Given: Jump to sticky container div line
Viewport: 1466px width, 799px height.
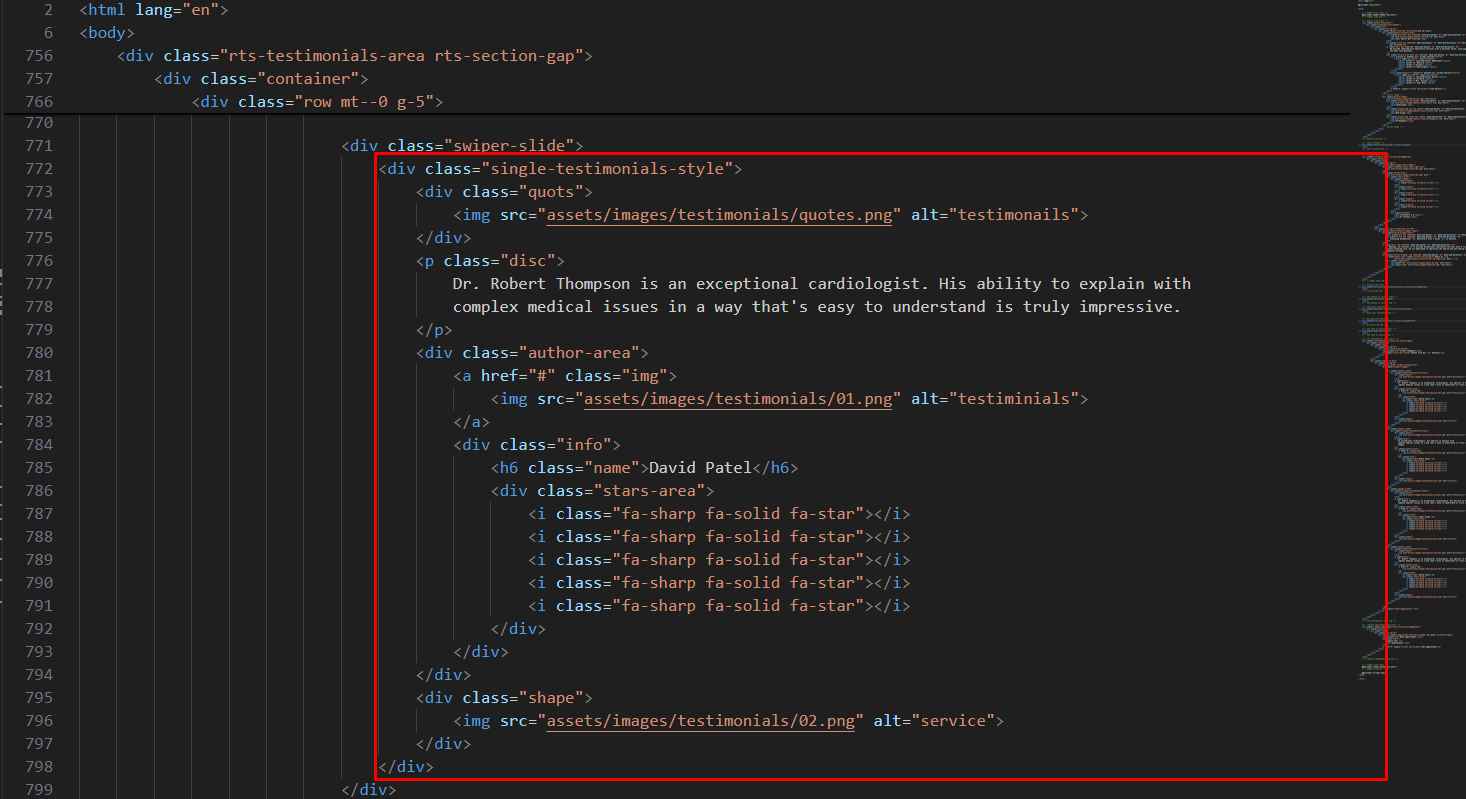Looking at the screenshot, I should tap(262, 80).
